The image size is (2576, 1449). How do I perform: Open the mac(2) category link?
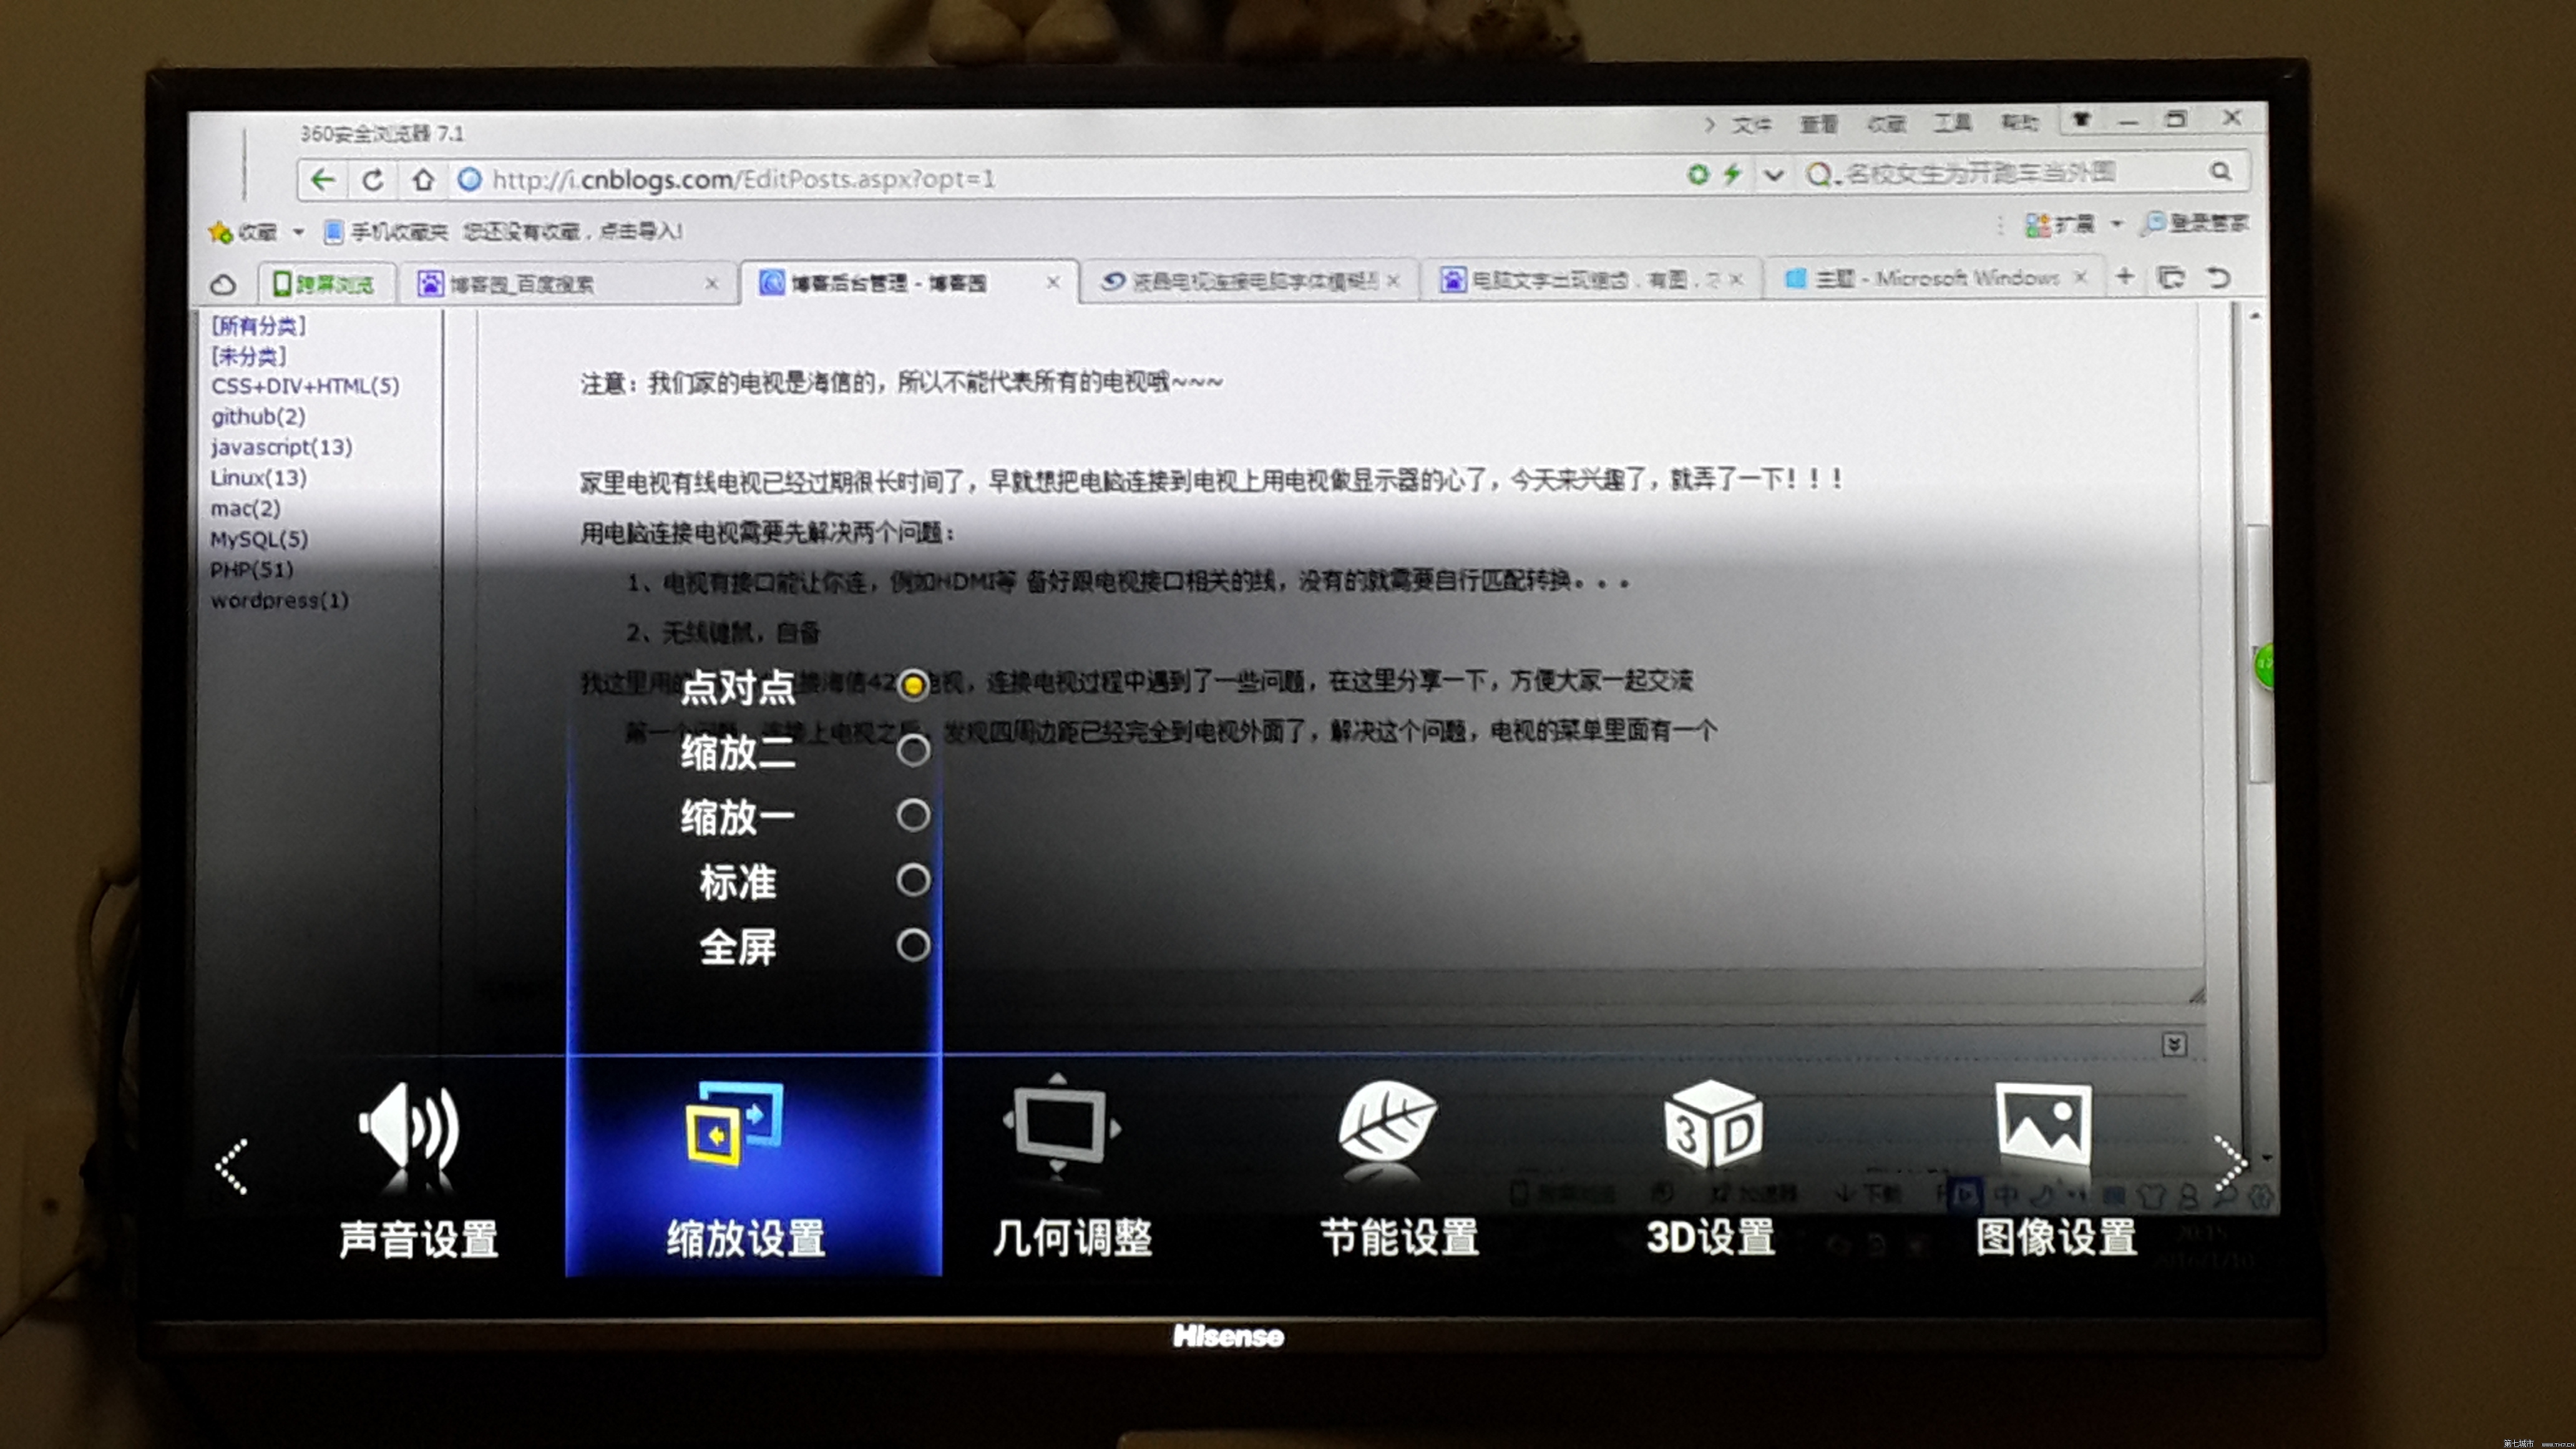coord(245,508)
